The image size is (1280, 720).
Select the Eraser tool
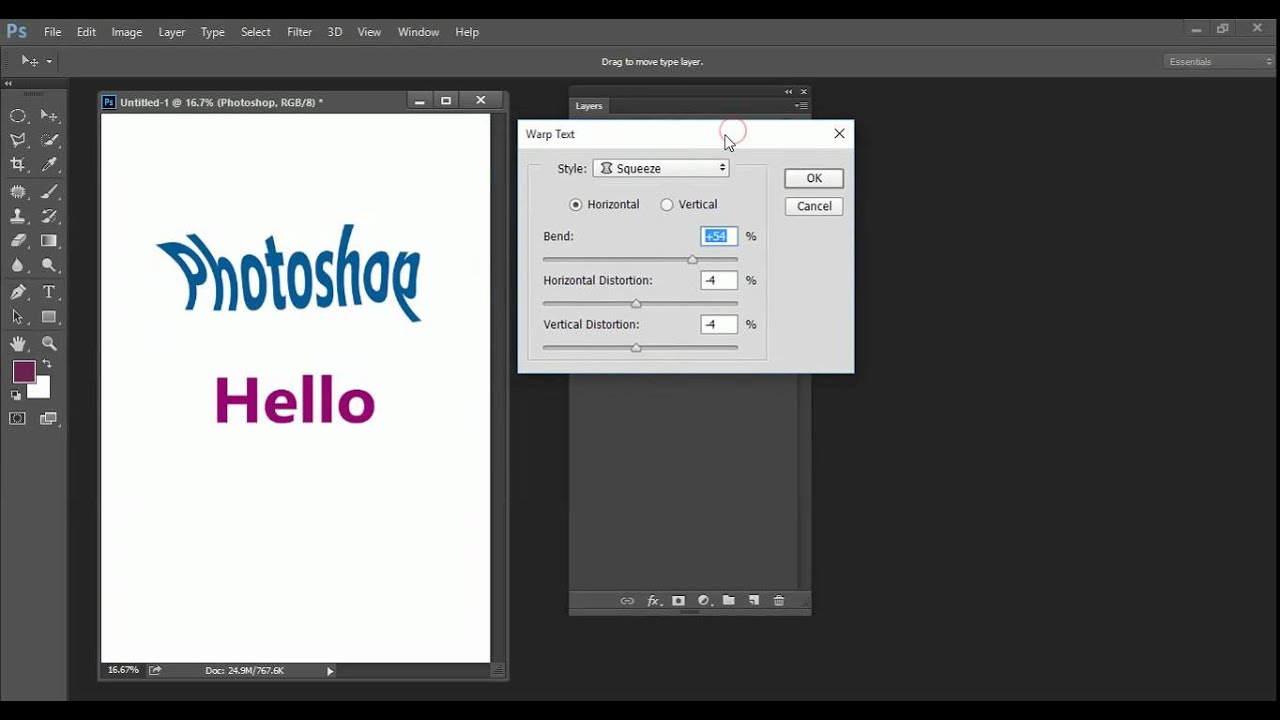pos(18,241)
